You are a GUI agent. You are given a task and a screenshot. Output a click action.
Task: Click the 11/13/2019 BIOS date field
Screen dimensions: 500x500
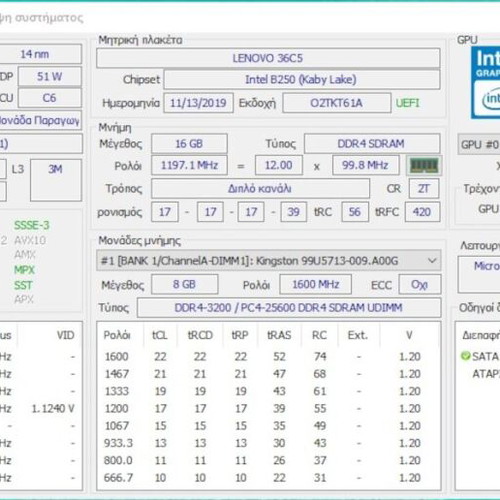pyautogui.click(x=198, y=103)
